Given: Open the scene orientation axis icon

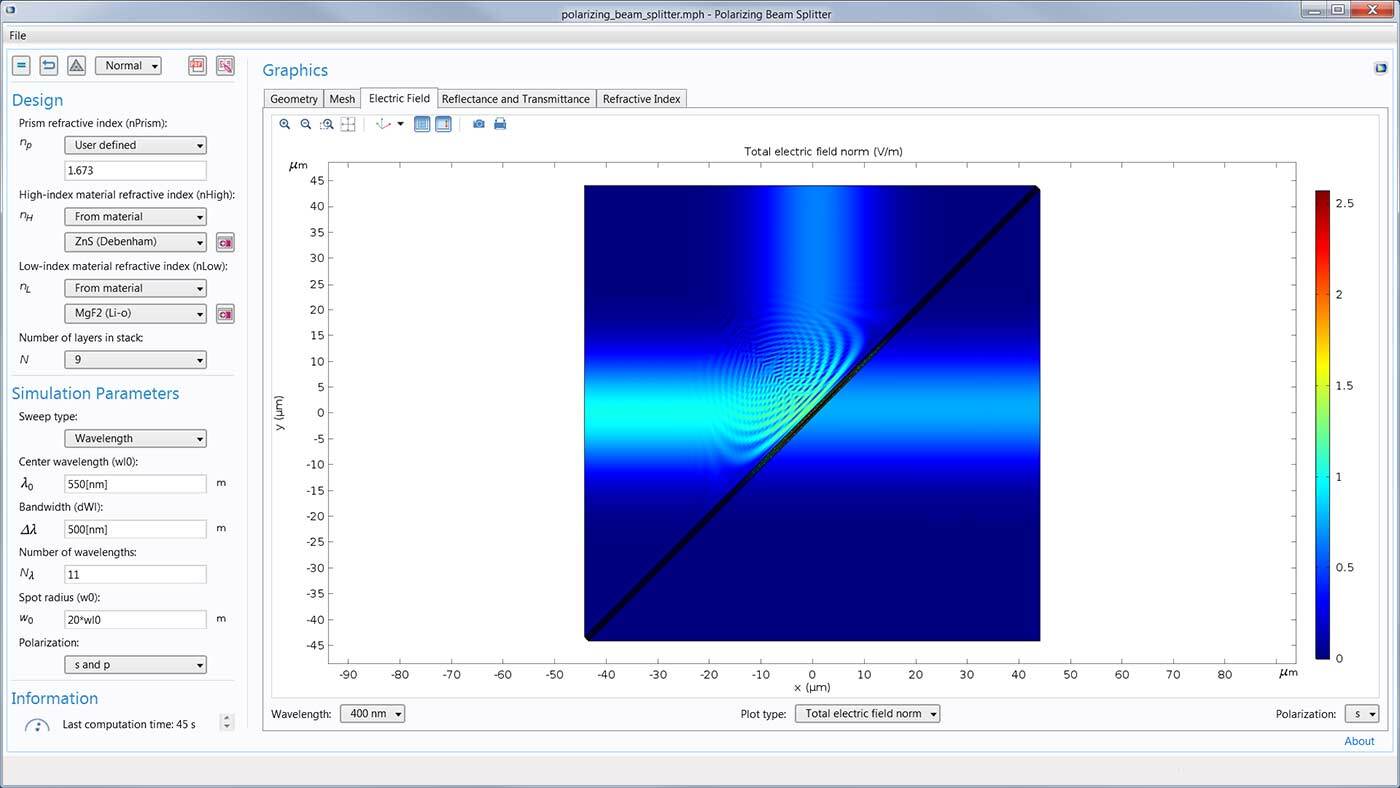Looking at the screenshot, I should click(385, 124).
